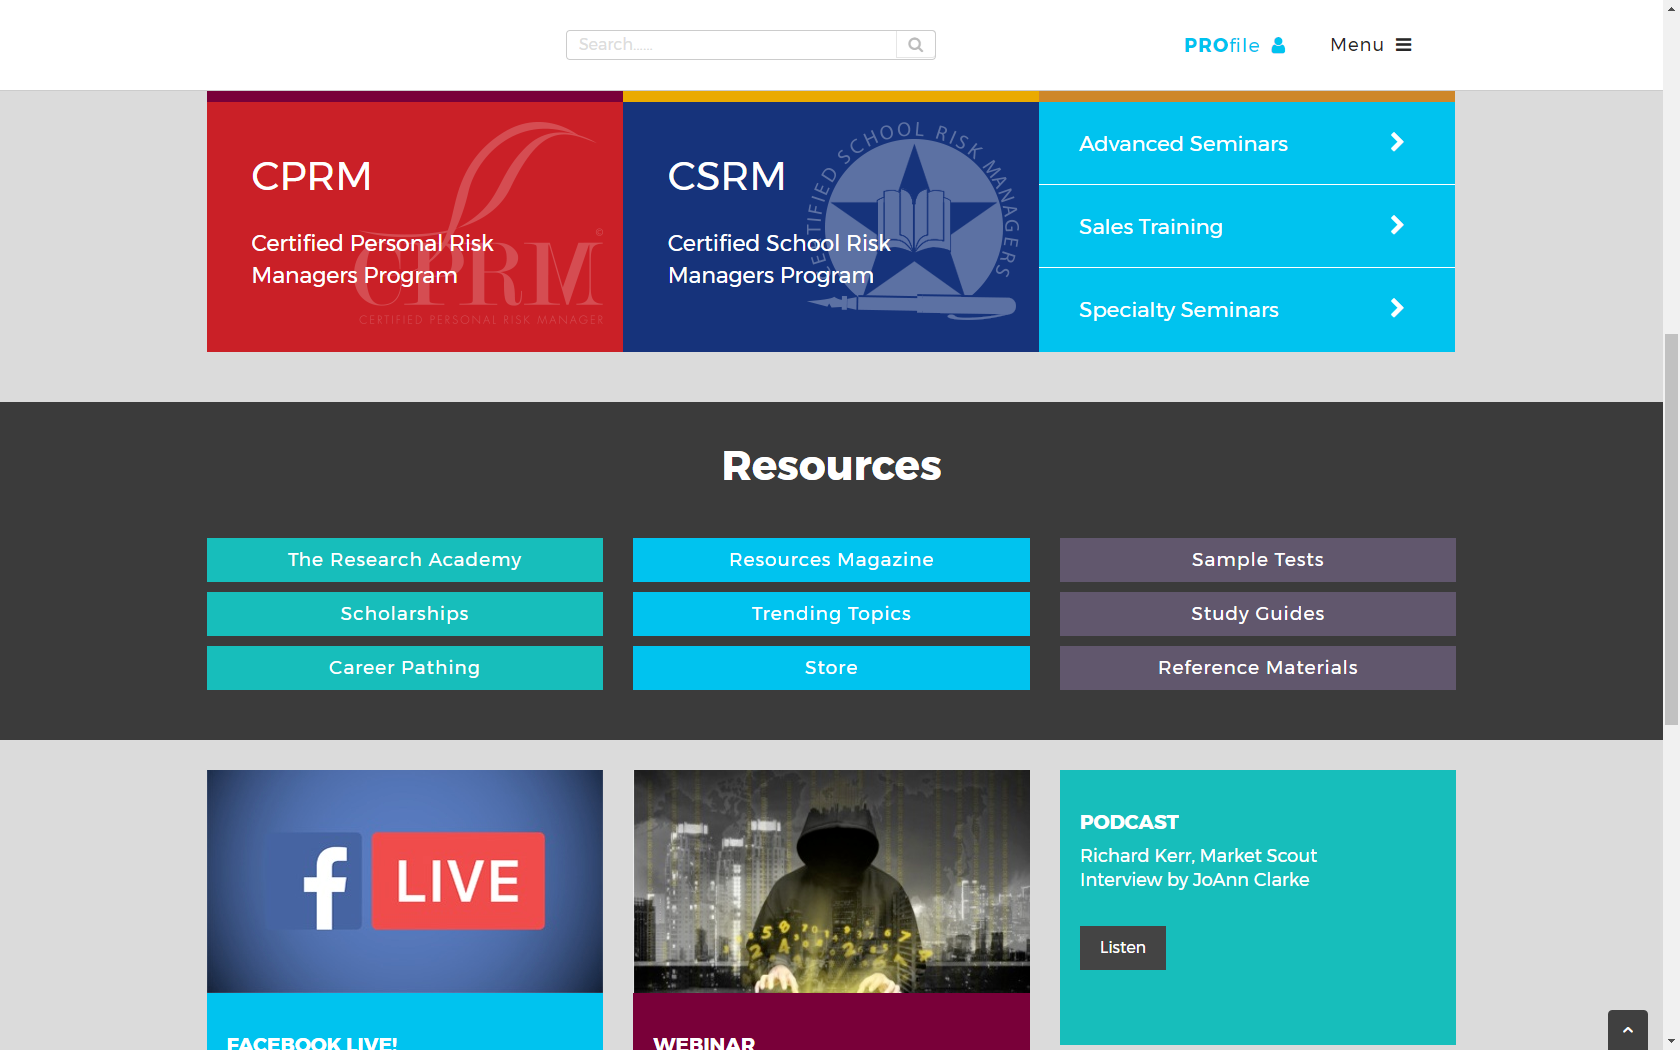Open the hacker webinar image thumbnail
Screen dimensions: 1680x1050
coord(832,881)
